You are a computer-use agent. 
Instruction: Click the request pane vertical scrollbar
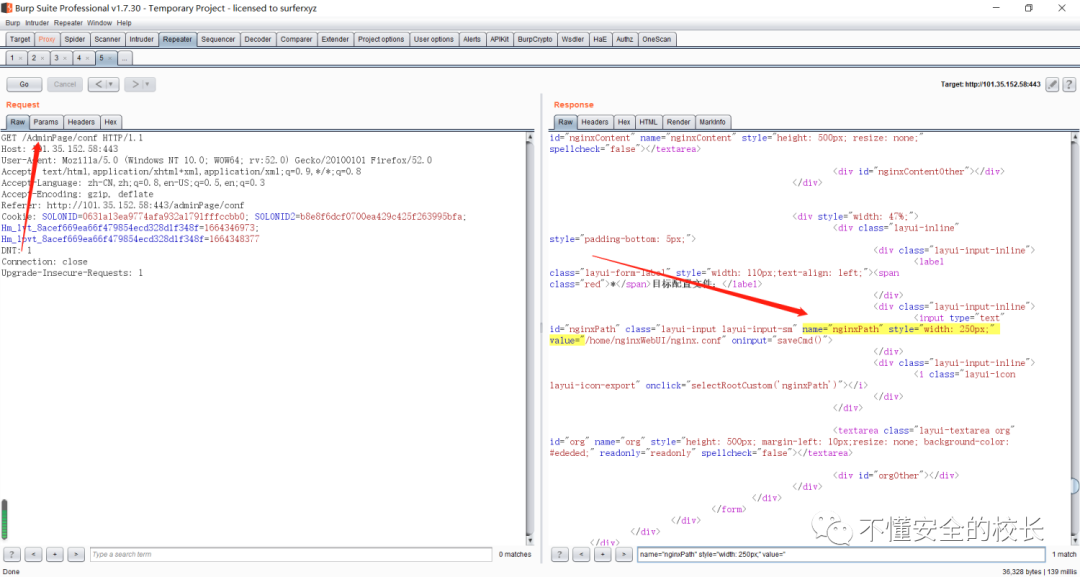[529, 337]
